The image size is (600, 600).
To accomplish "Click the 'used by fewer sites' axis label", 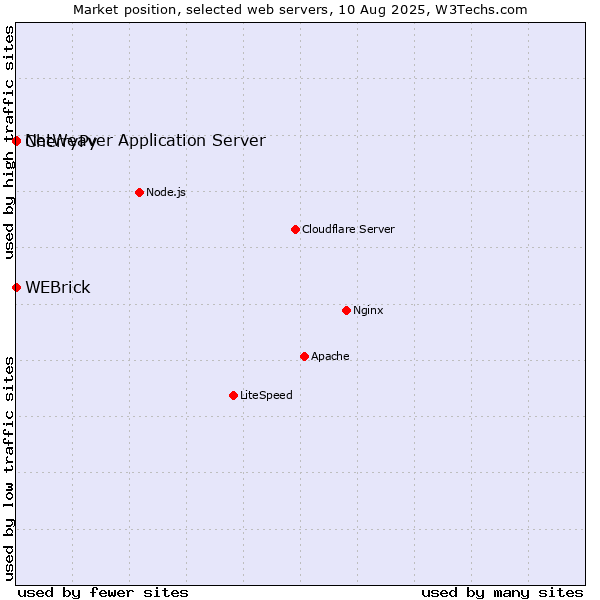I will [103, 592].
